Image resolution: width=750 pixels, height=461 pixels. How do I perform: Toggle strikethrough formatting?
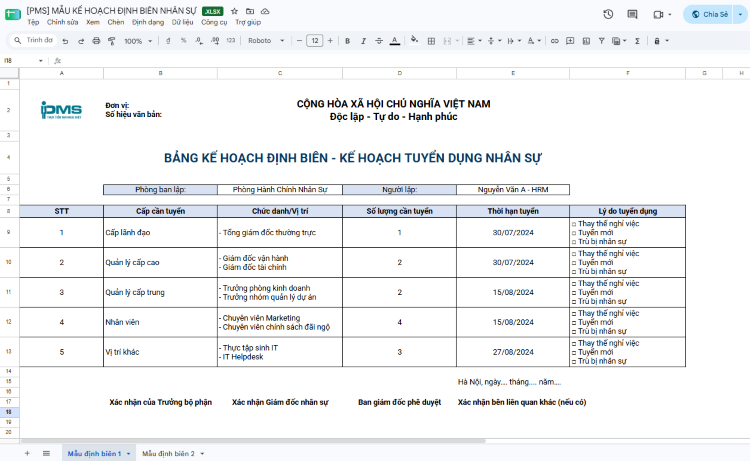coord(379,41)
